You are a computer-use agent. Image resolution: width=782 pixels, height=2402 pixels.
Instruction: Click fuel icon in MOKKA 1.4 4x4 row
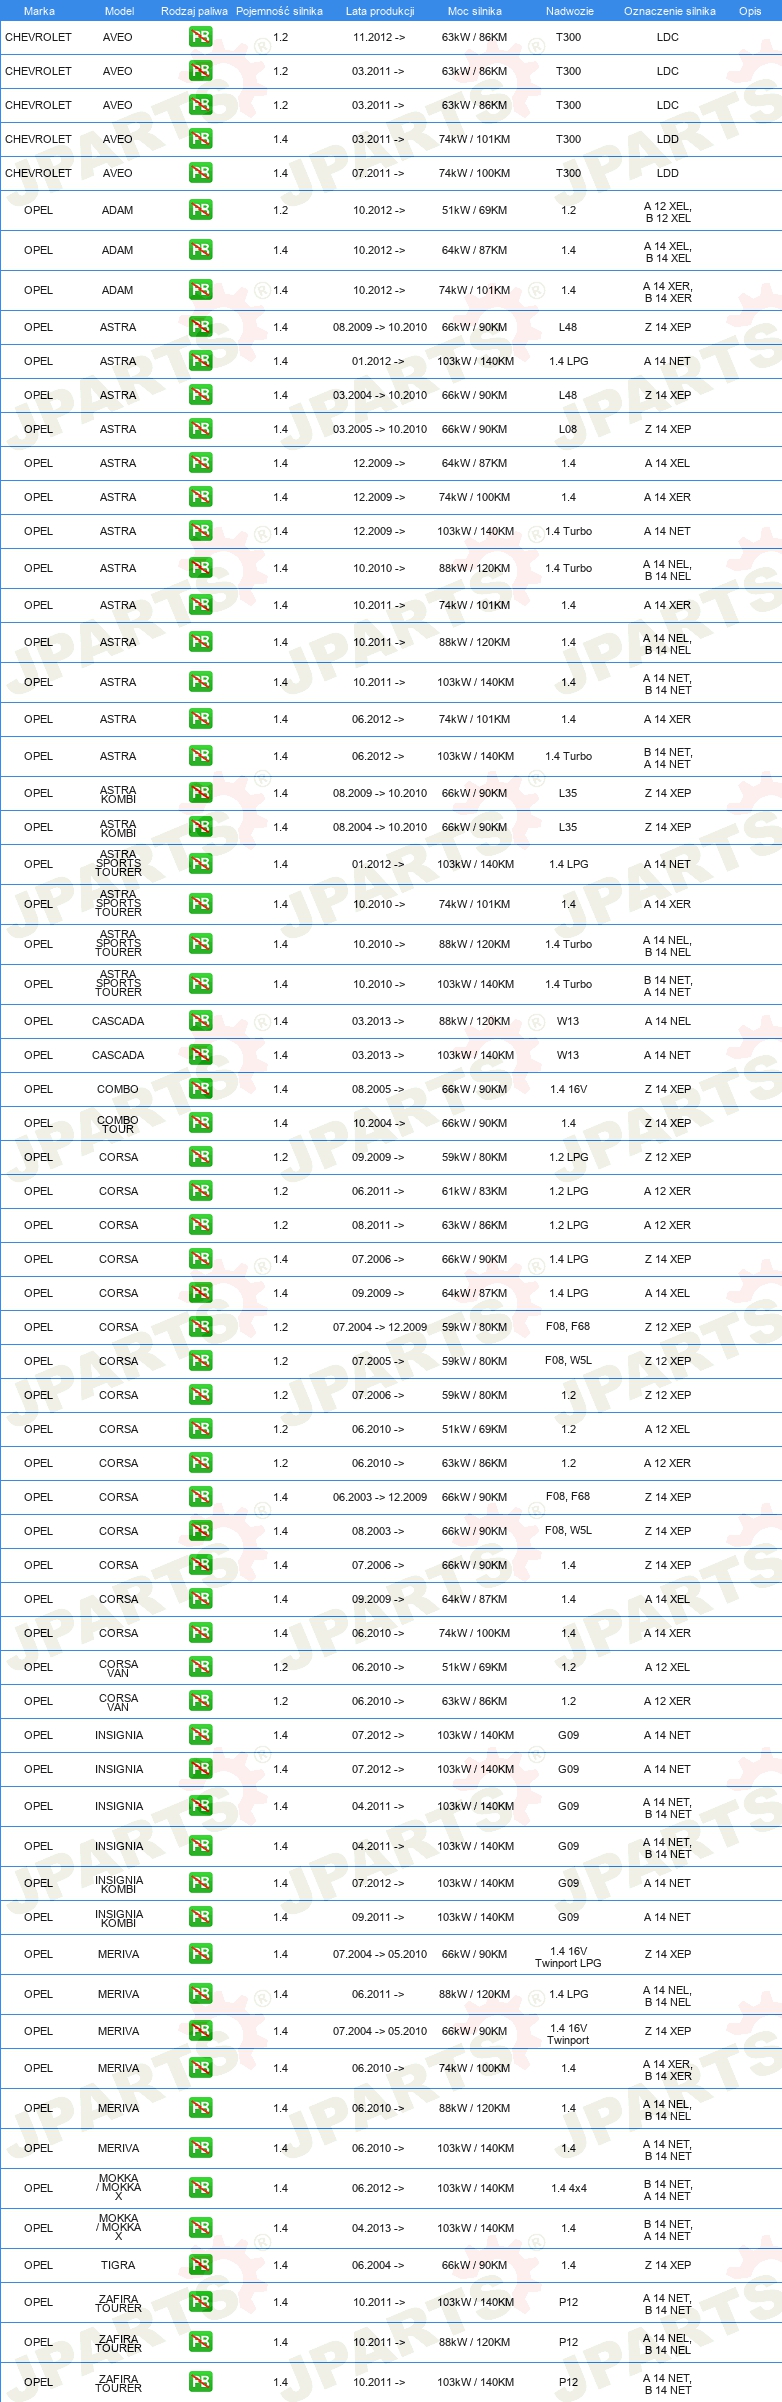pyautogui.click(x=200, y=2188)
